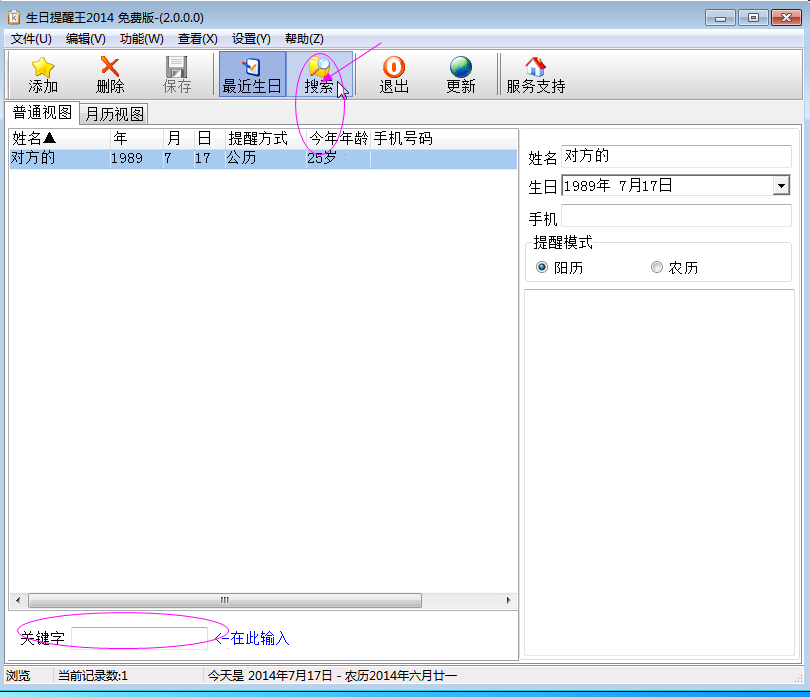
Task: Click the scrollbar left arrow
Action: tap(18, 600)
